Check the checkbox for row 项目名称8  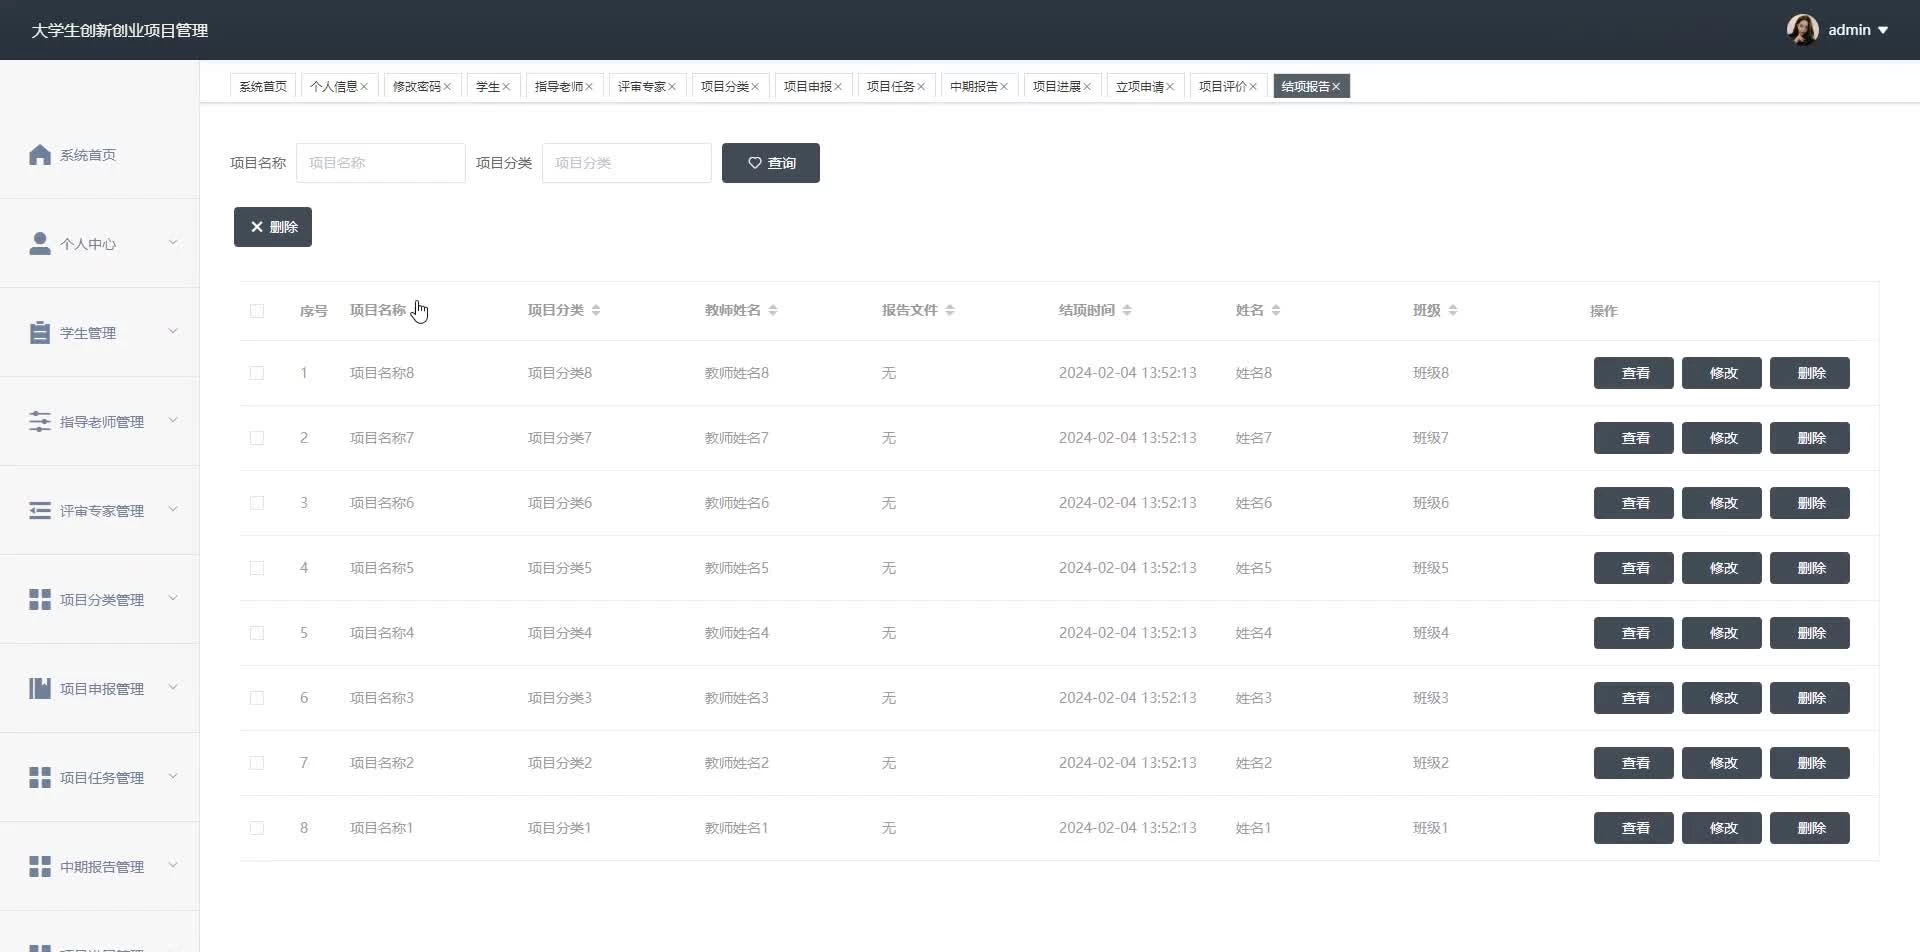click(x=257, y=373)
